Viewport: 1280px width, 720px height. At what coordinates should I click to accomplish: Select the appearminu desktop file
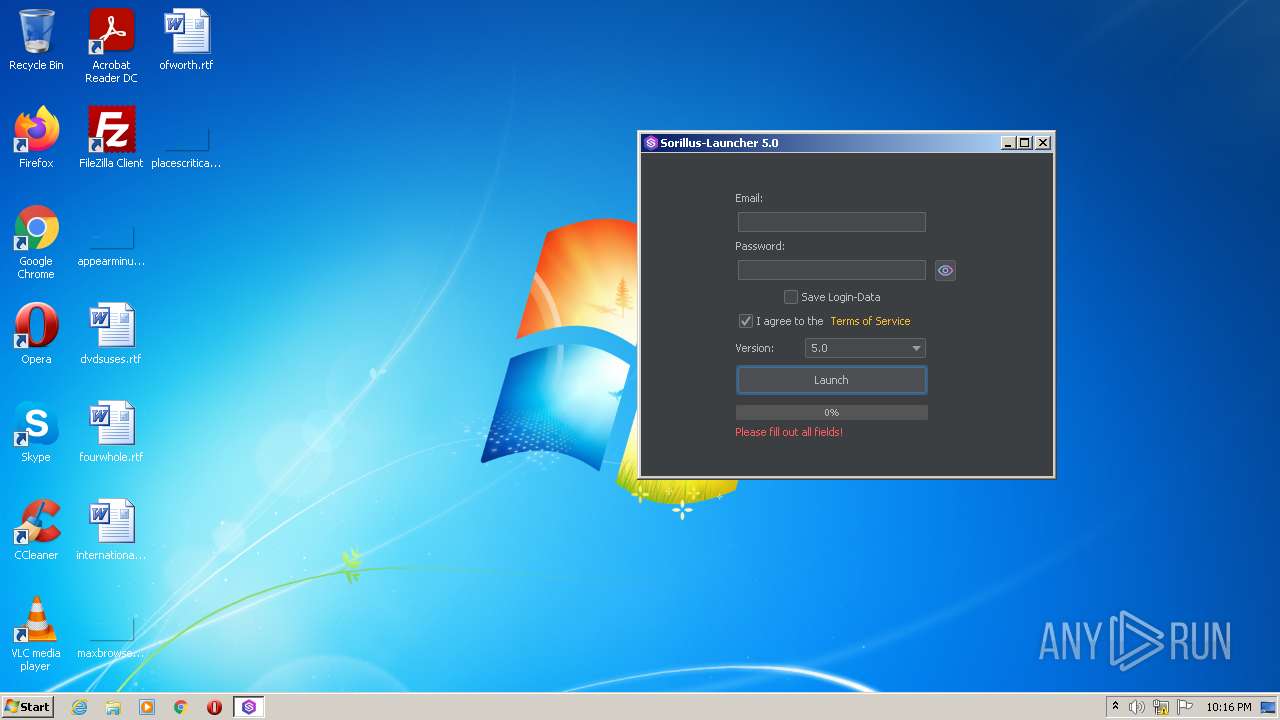[111, 245]
